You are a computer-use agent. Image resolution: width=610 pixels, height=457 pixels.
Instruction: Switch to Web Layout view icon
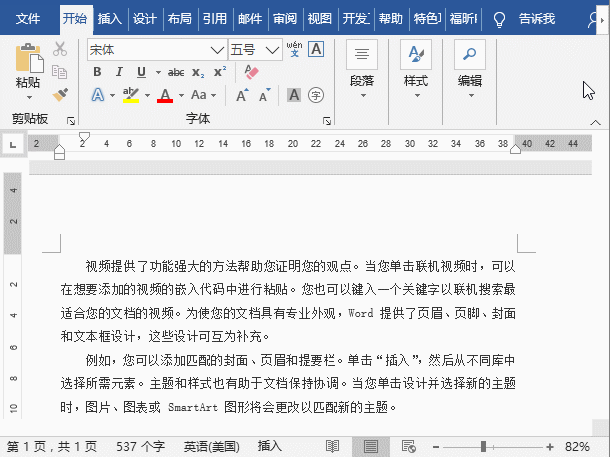pyautogui.click(x=408, y=446)
